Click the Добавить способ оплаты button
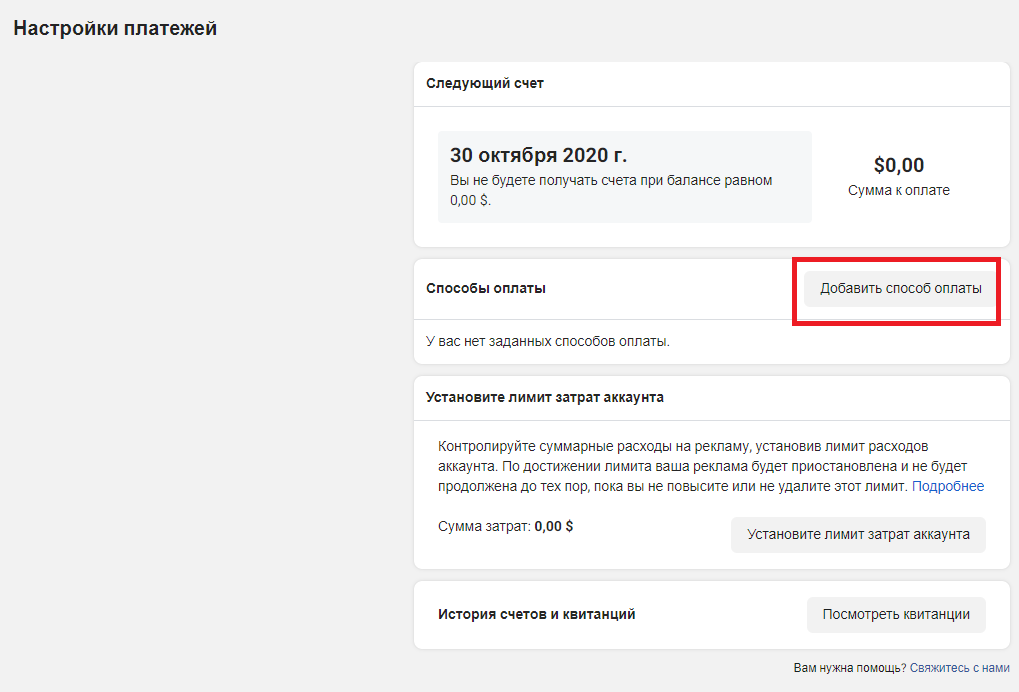Image resolution: width=1019 pixels, height=692 pixels. point(900,289)
